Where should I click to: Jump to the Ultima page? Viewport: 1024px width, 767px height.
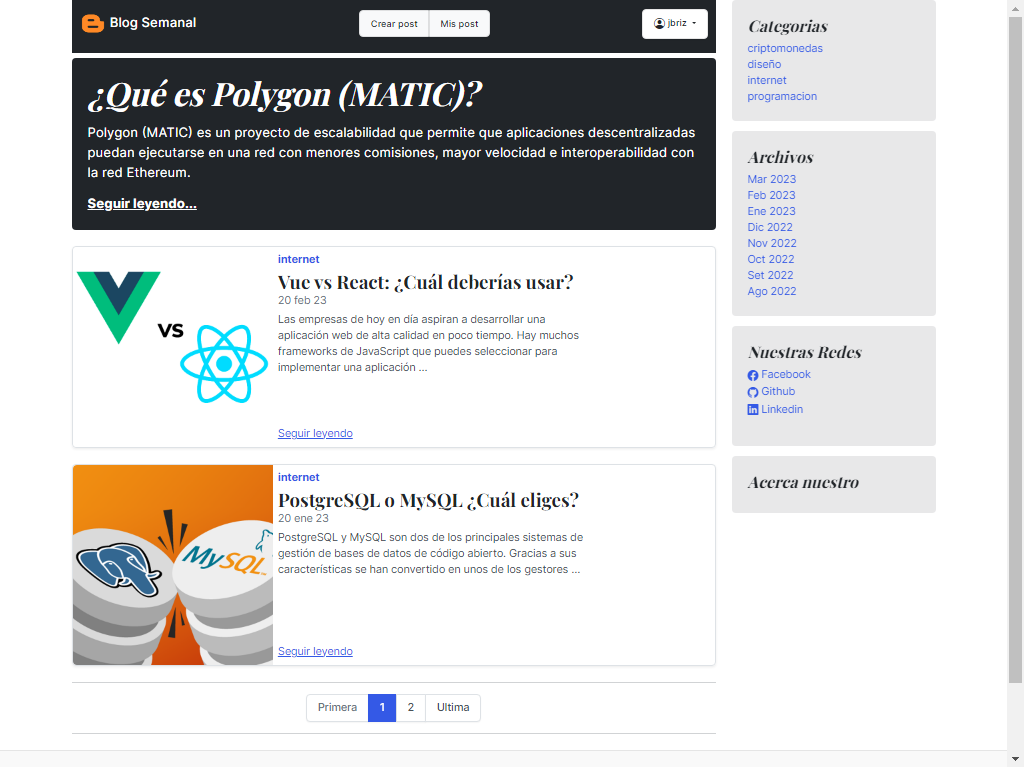point(452,707)
